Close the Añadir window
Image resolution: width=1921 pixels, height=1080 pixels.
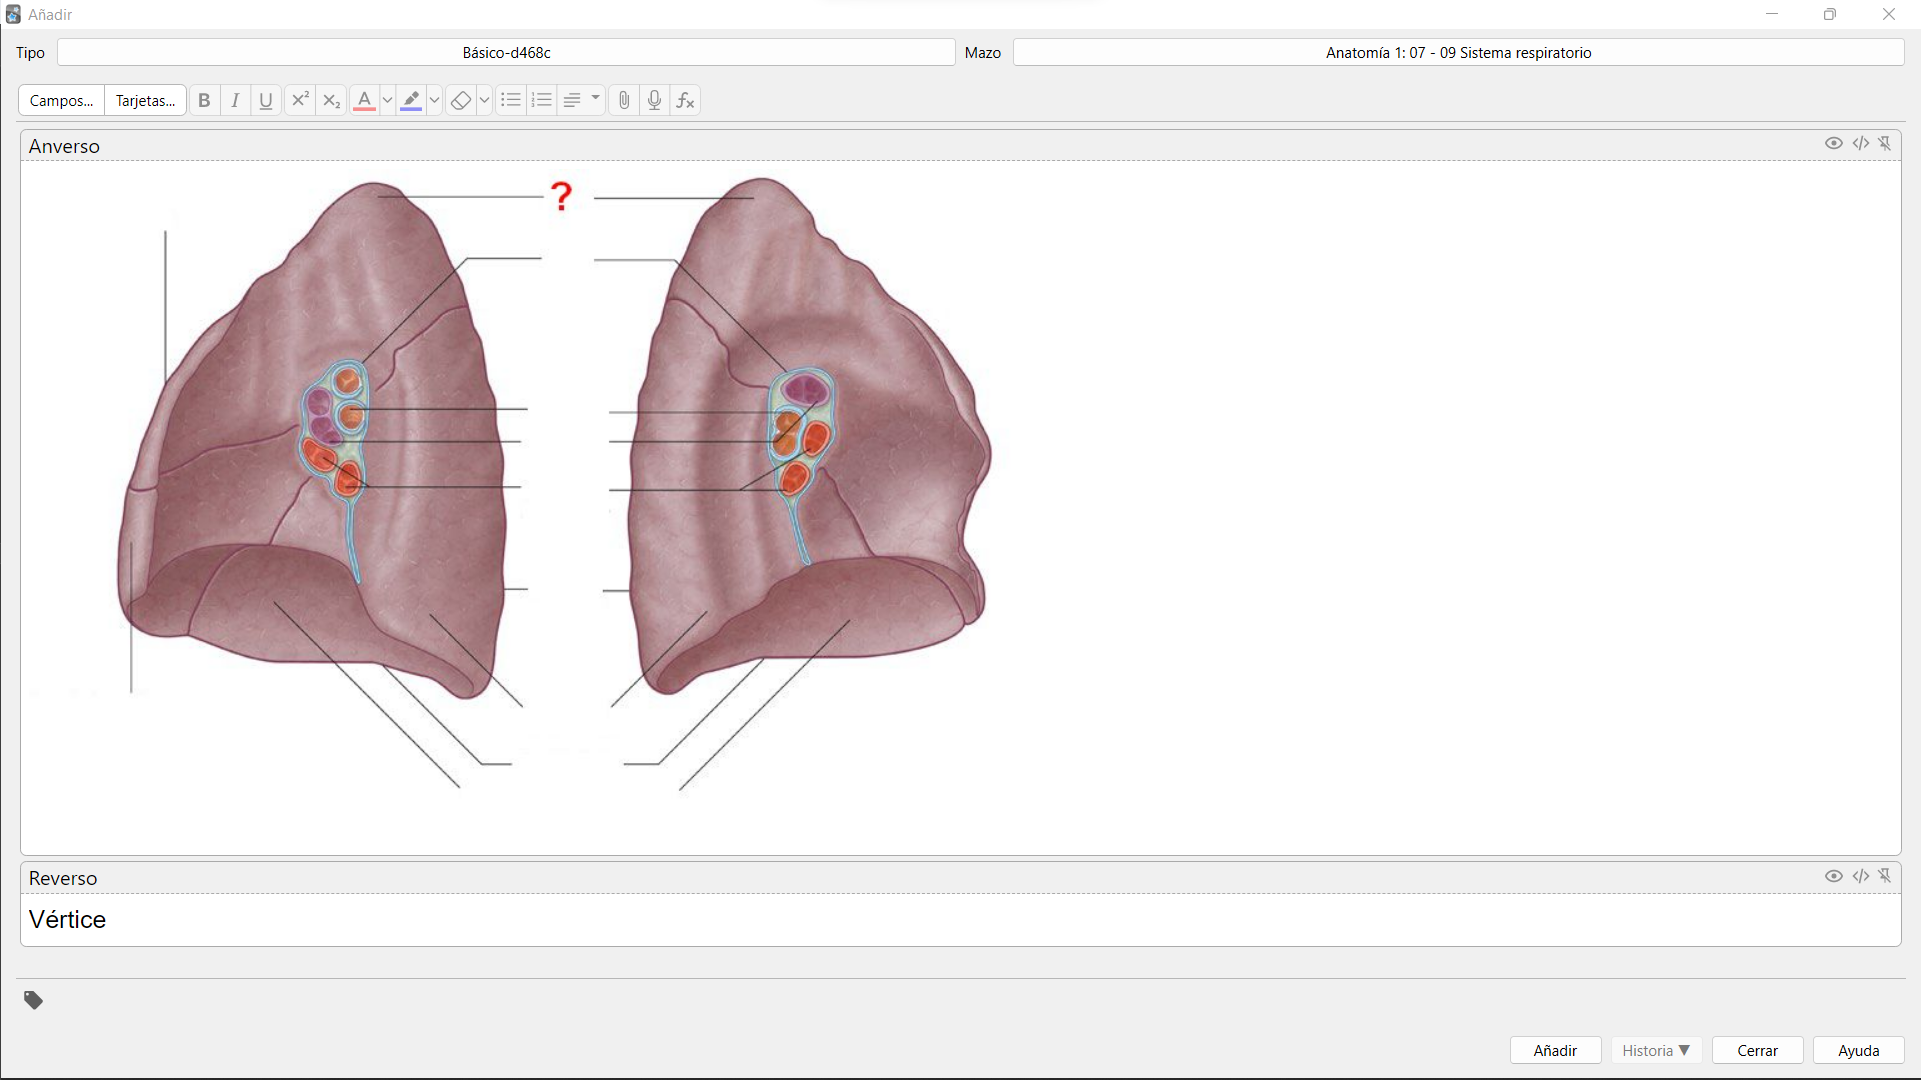point(1889,14)
